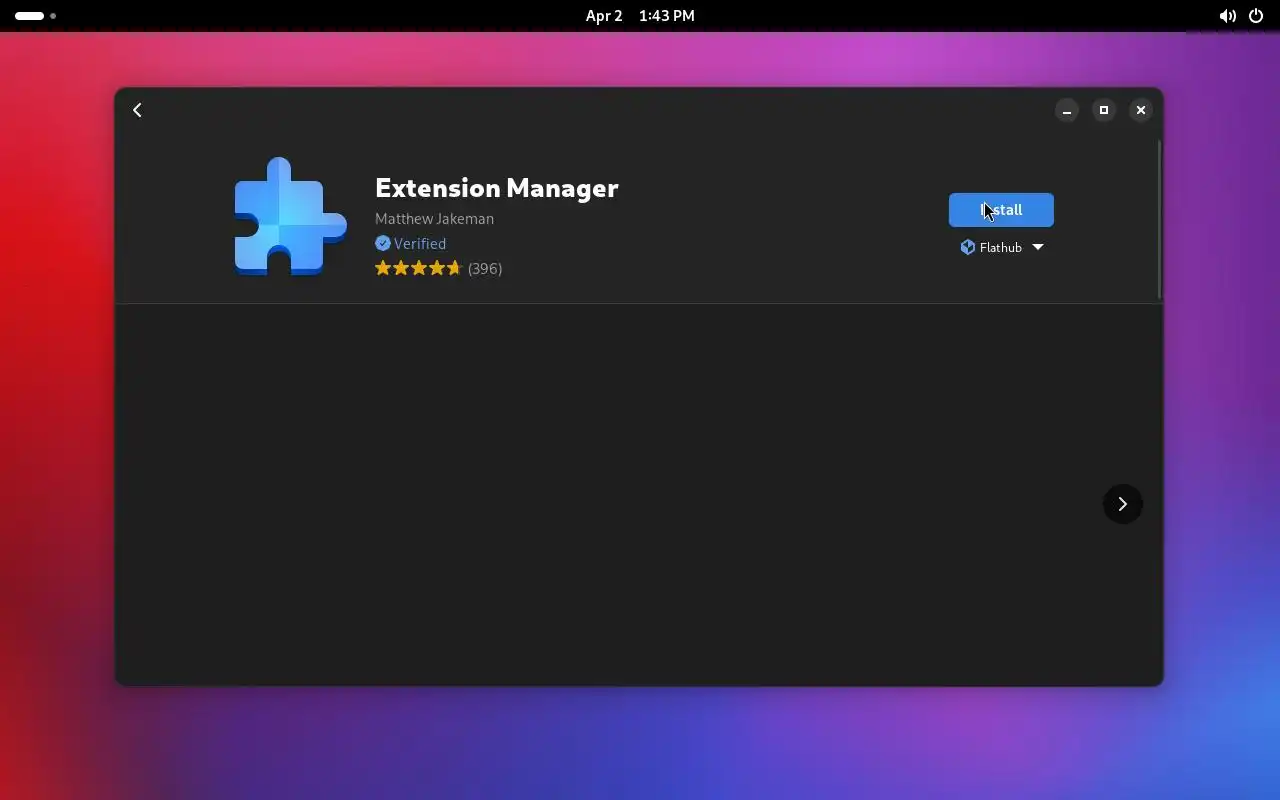The height and width of the screenshot is (800, 1280).
Task: Maximize the Software window
Action: (1104, 110)
